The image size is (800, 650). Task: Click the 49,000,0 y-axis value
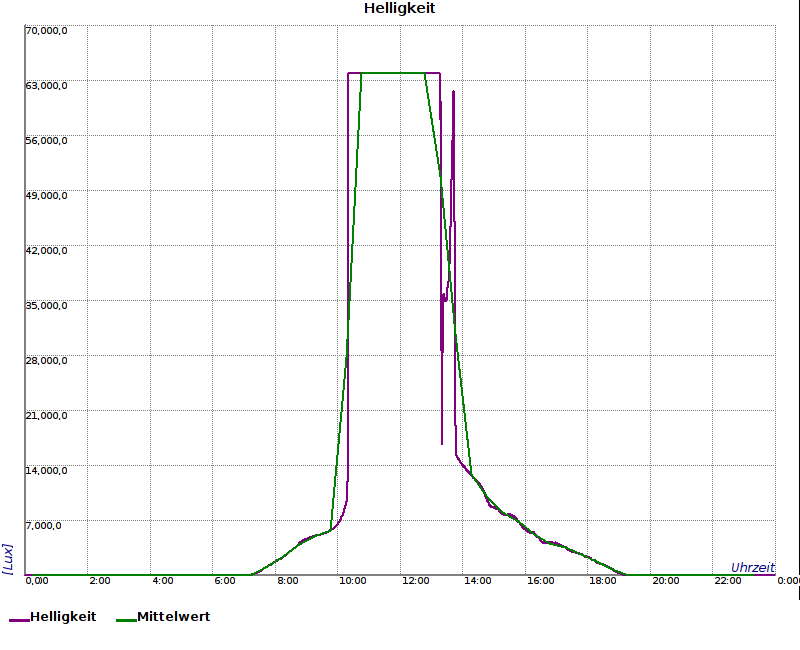[46, 196]
